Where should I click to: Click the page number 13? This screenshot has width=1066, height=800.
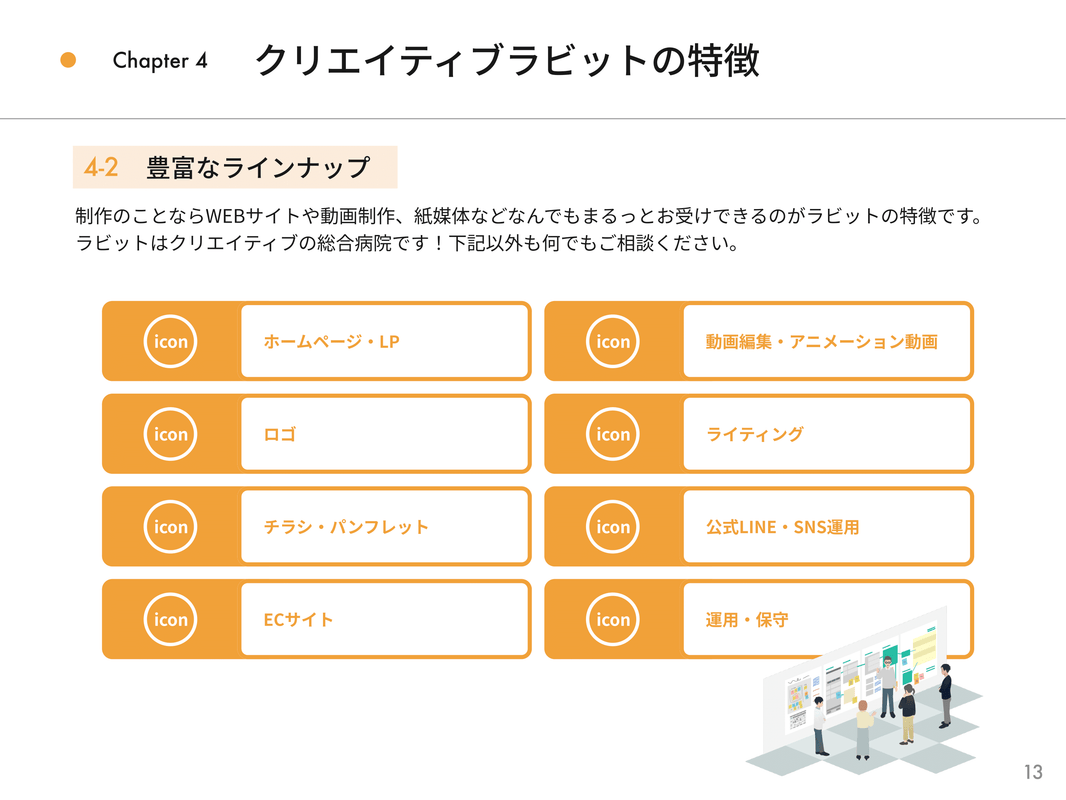(1033, 772)
